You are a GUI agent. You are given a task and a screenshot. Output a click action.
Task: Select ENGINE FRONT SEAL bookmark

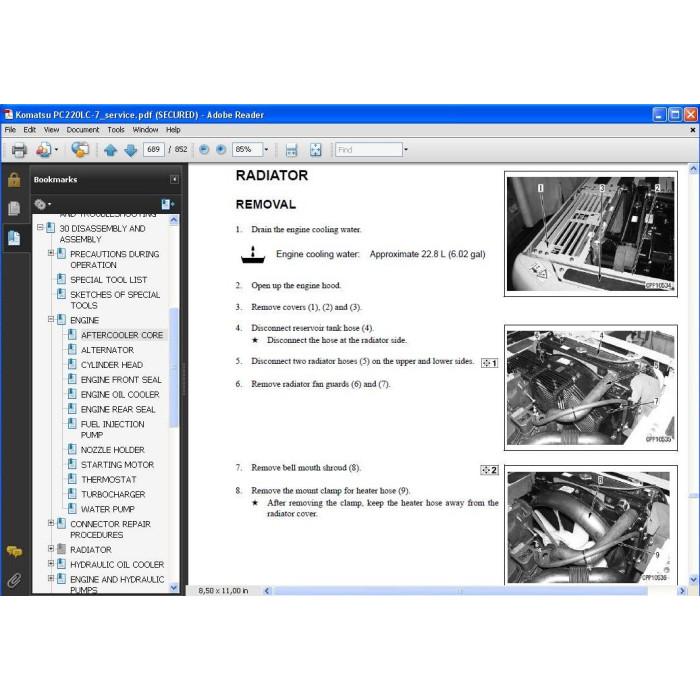click(121, 379)
